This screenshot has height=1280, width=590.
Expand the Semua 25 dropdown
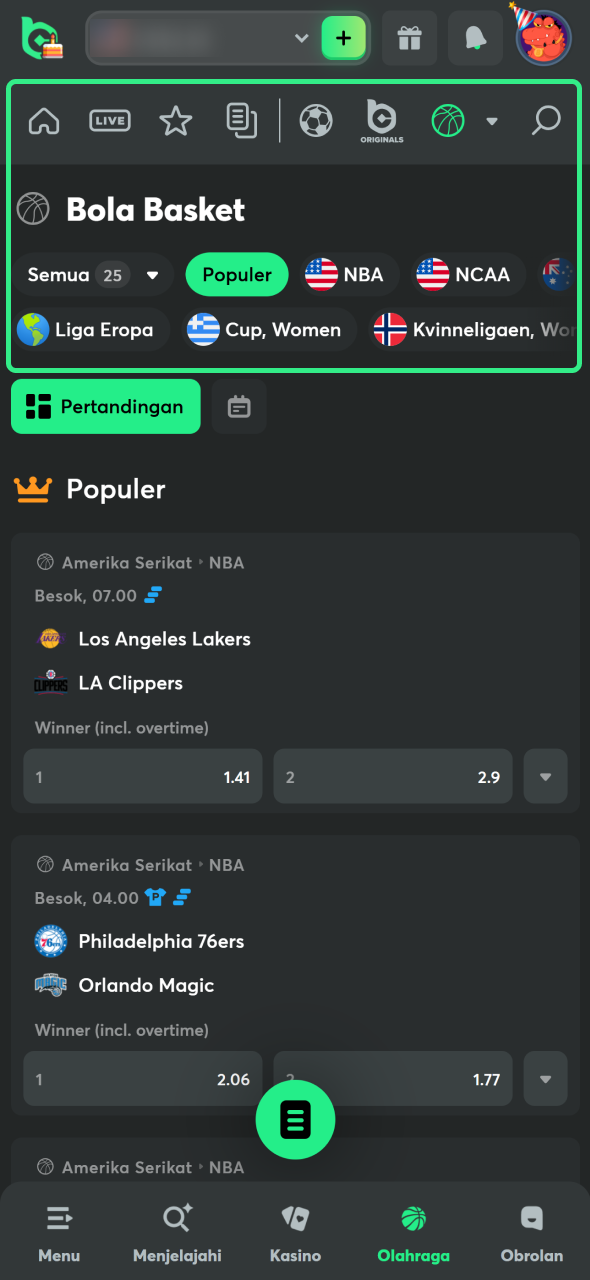click(94, 274)
